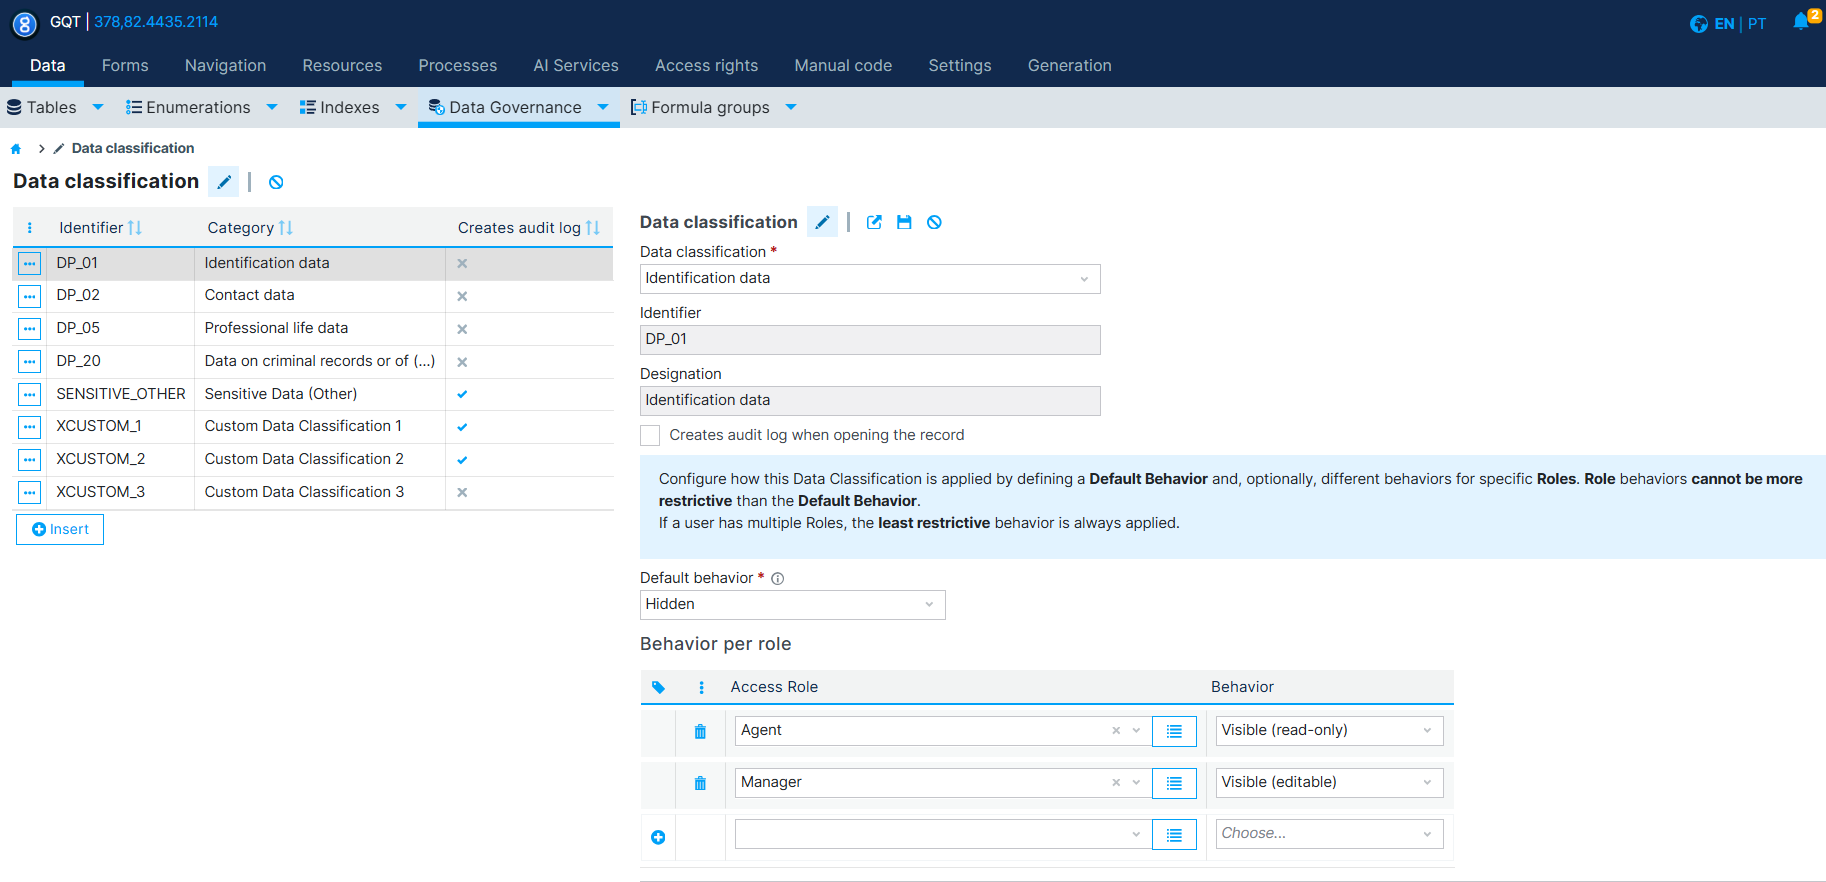Open row menu for DP_01
Screen dimensions: 1826x882
30,264
